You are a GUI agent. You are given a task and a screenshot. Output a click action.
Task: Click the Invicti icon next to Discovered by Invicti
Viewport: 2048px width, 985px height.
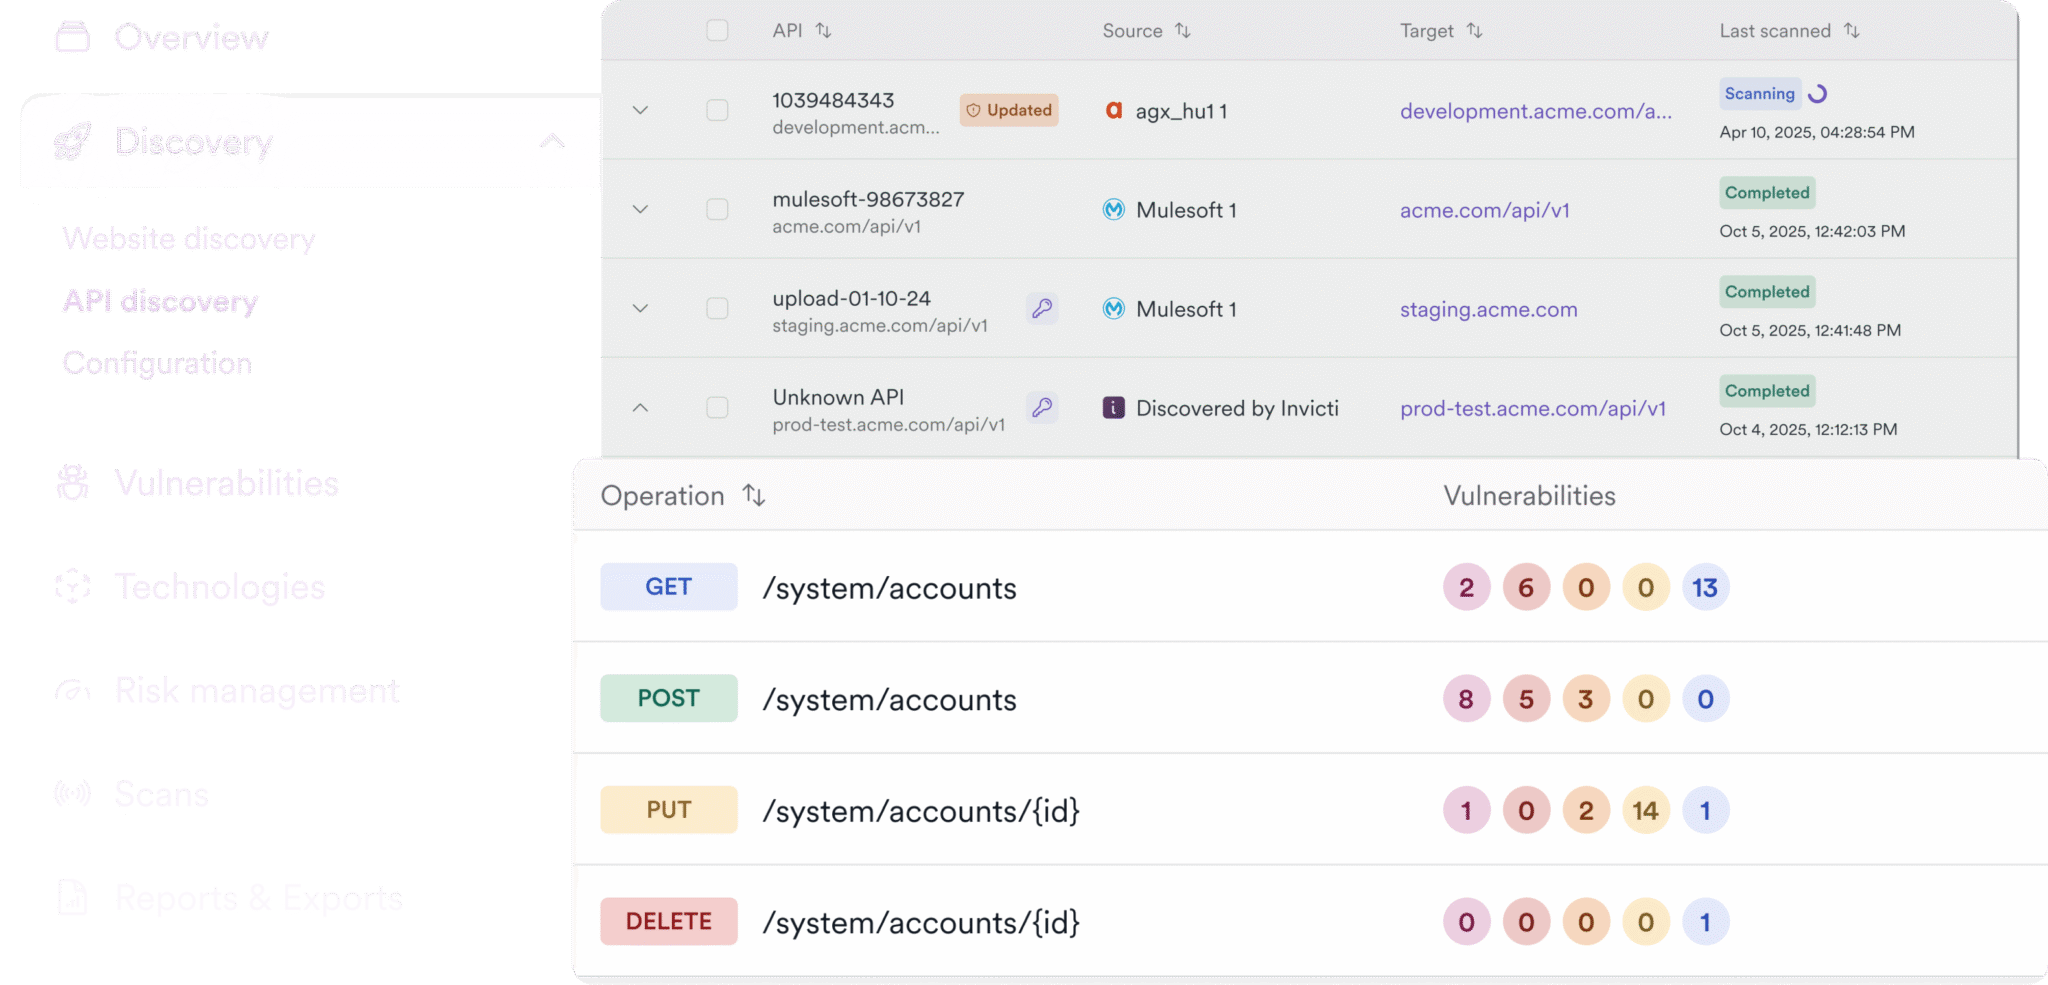pos(1113,408)
